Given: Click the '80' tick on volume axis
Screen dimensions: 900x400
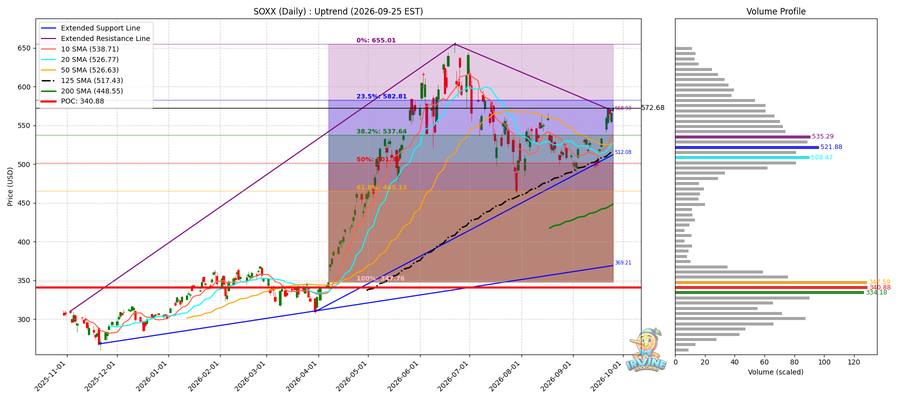Looking at the screenshot, I should (x=794, y=362).
